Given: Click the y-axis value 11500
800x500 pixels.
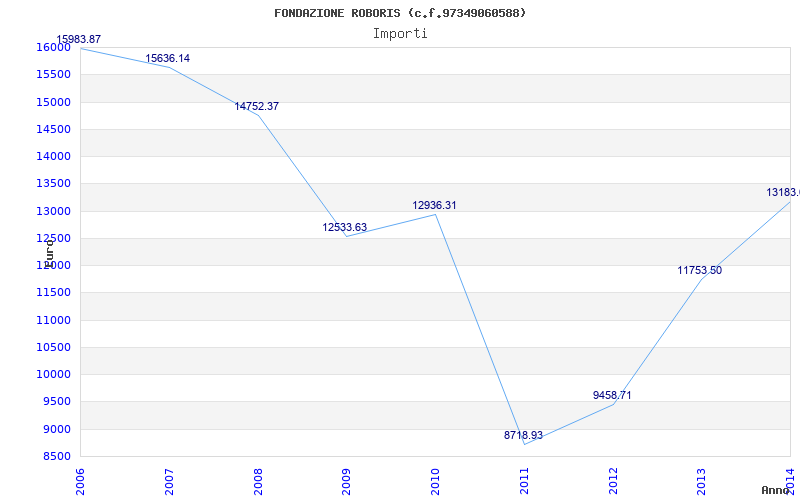Looking at the screenshot, I should 53,293.
